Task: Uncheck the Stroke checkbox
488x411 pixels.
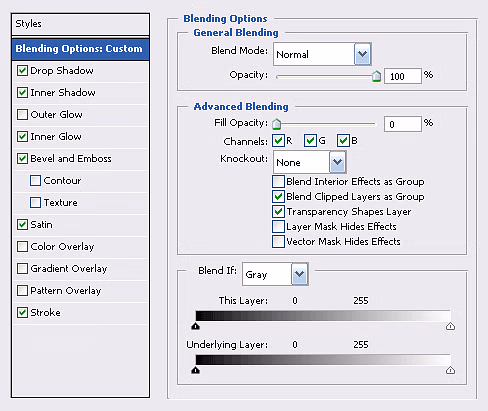Action: [22, 313]
